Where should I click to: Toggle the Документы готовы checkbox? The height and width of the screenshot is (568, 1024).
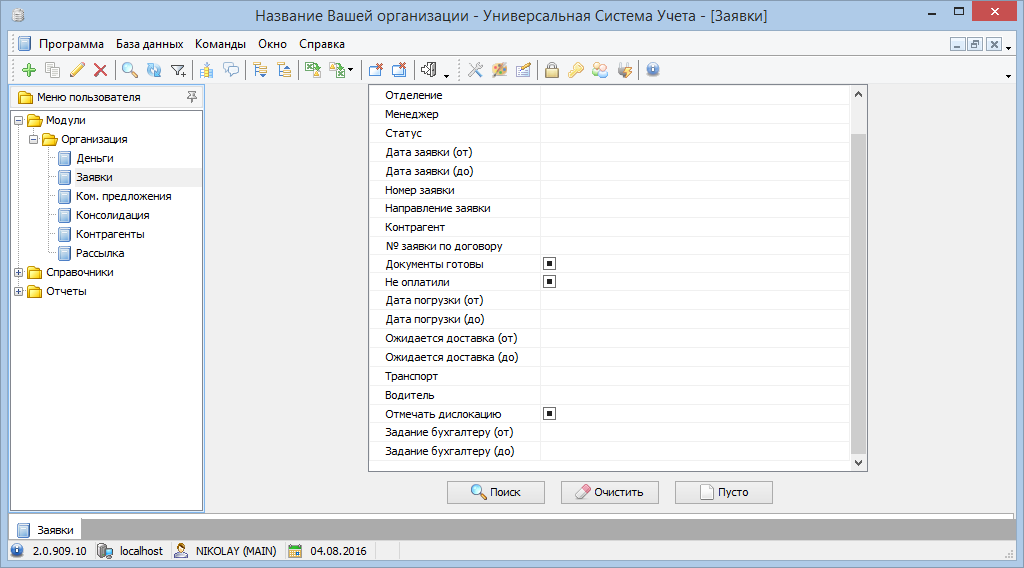pyautogui.click(x=549, y=264)
